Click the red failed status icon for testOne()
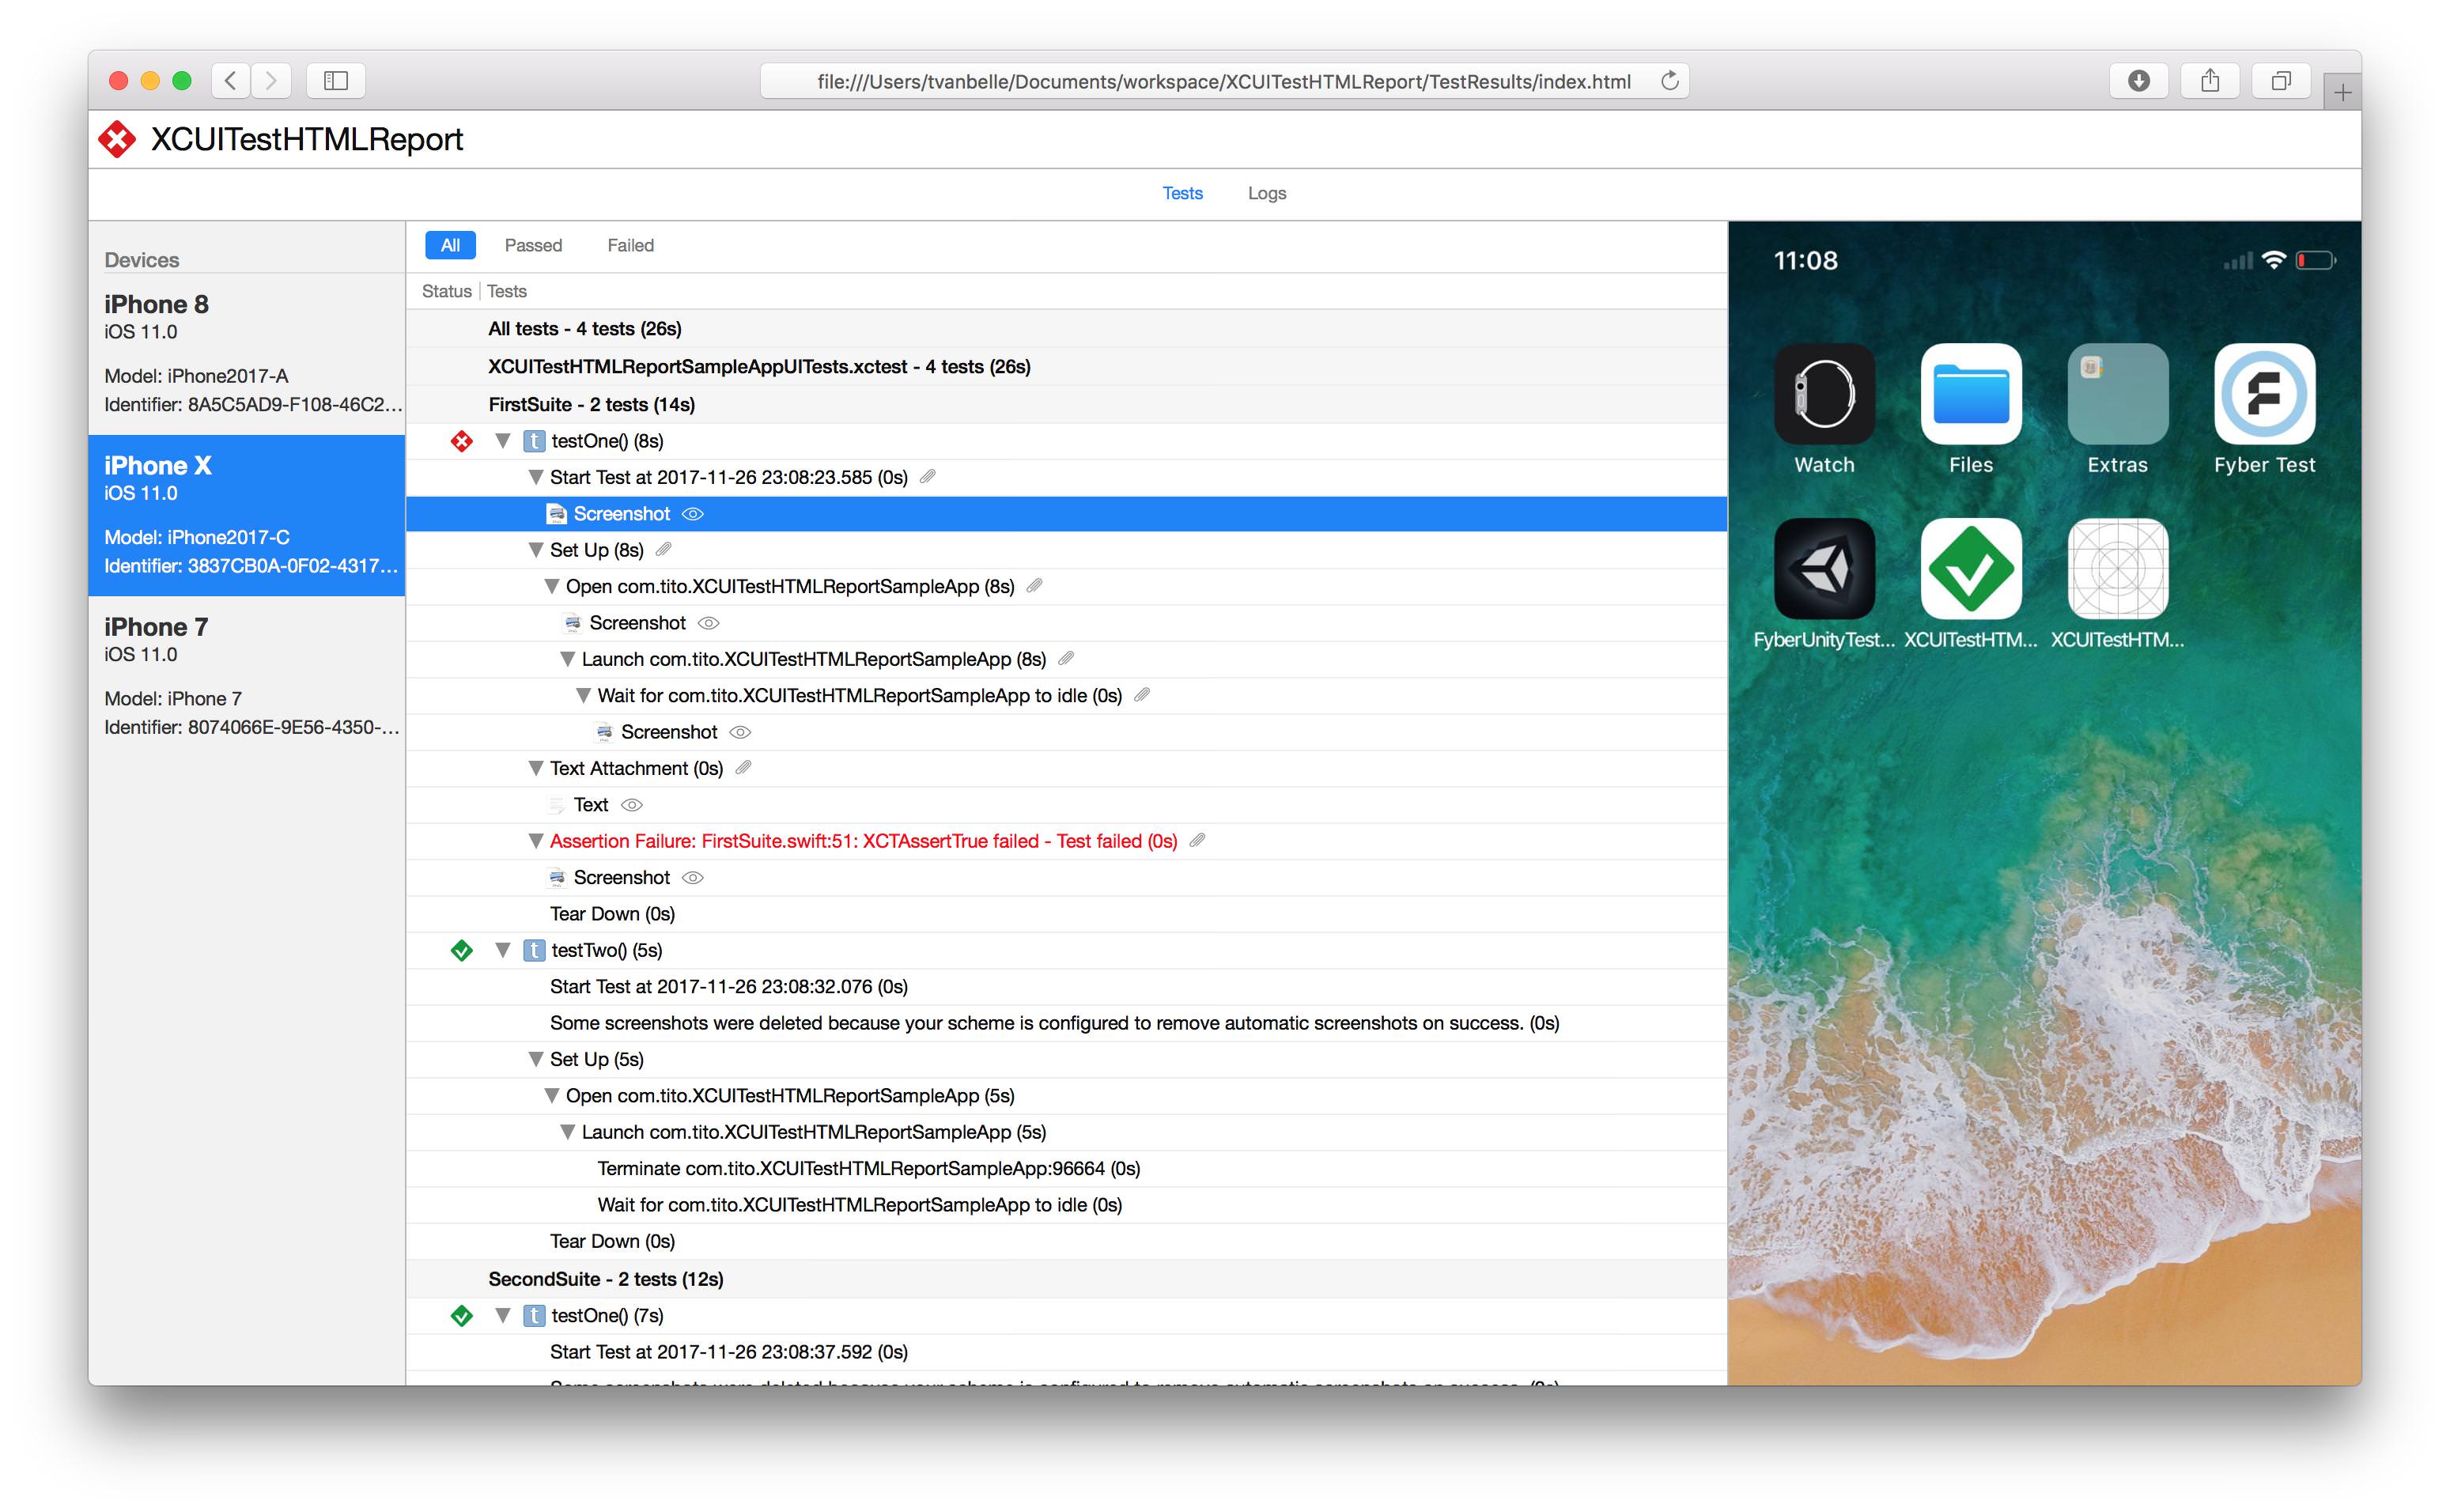The image size is (2450, 1512). coord(461,441)
